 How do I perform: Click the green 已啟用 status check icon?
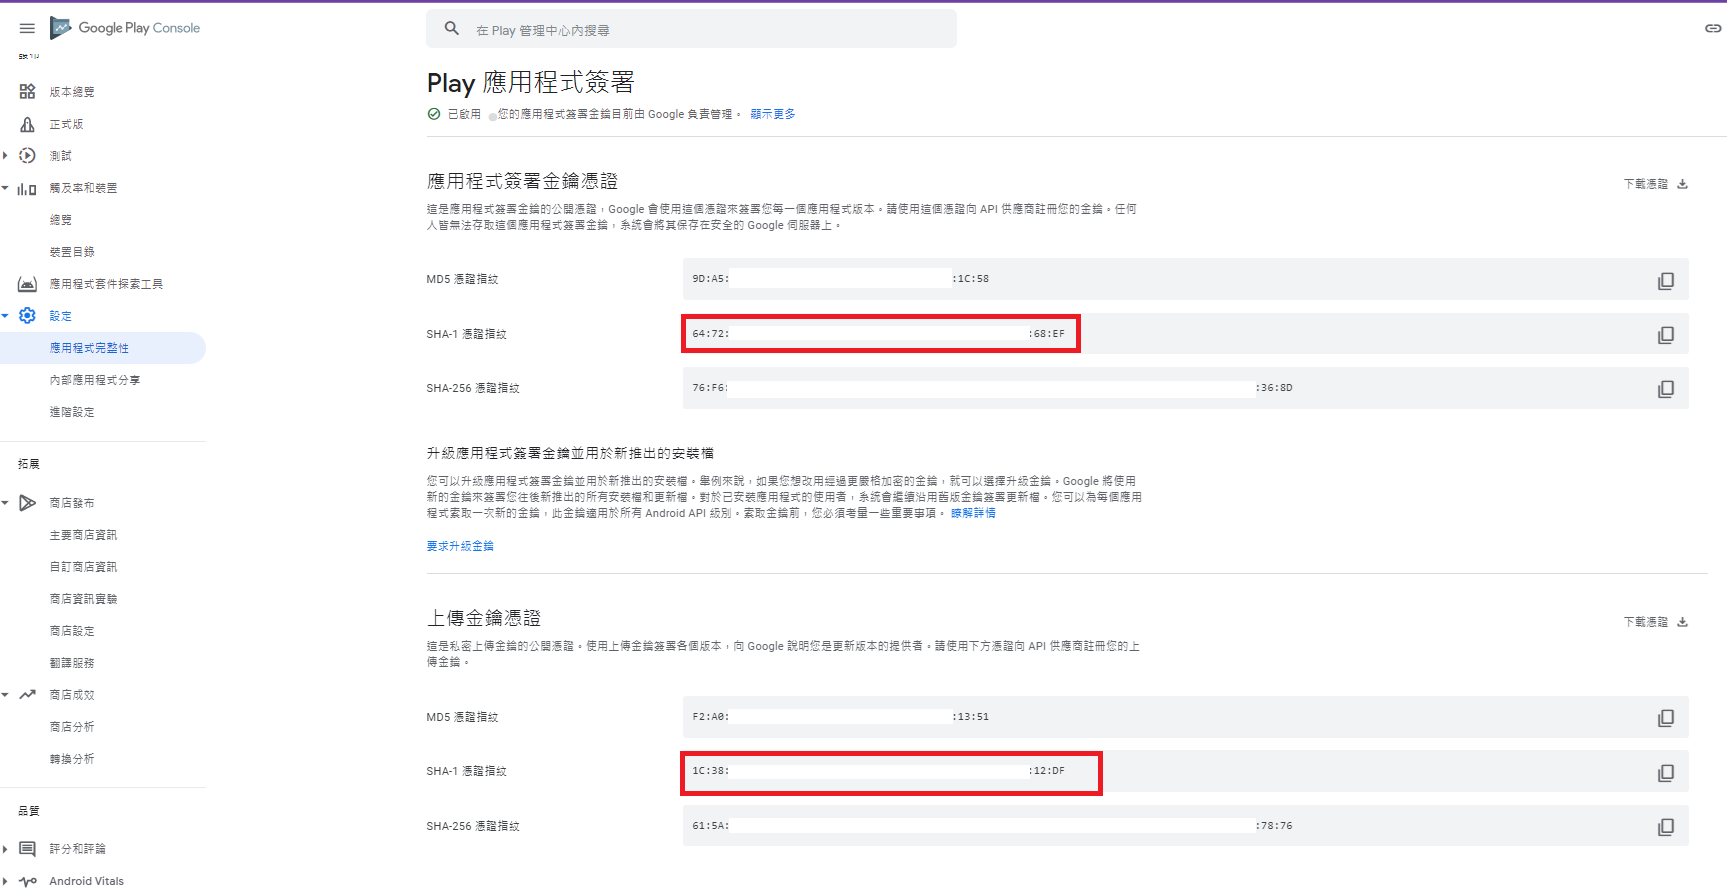[x=434, y=114]
